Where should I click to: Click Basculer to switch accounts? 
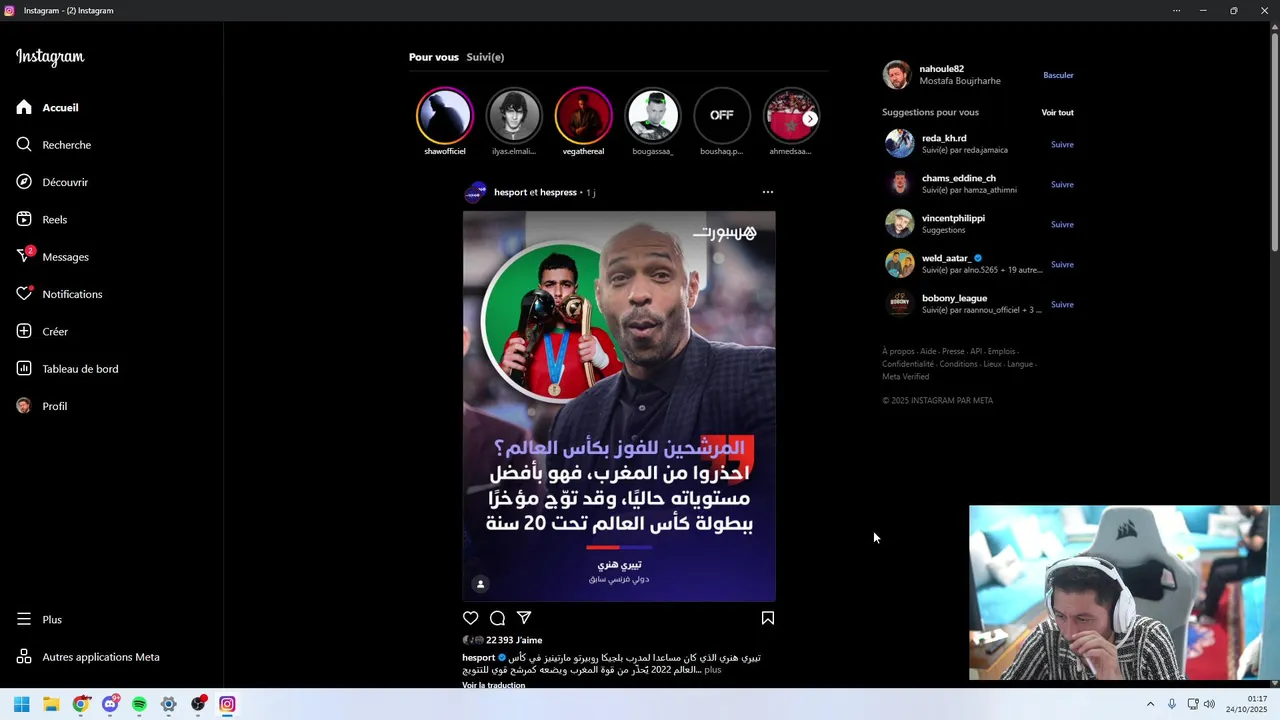(x=1058, y=75)
